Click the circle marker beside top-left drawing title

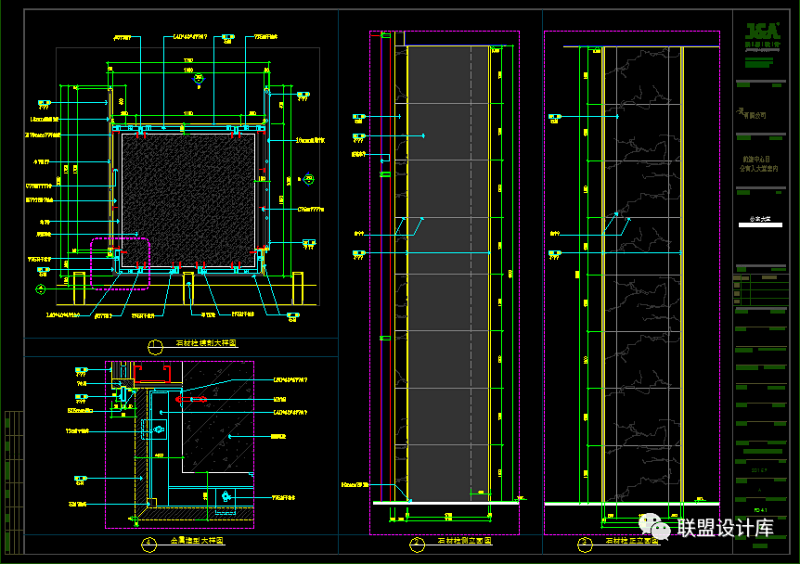[x=154, y=346]
